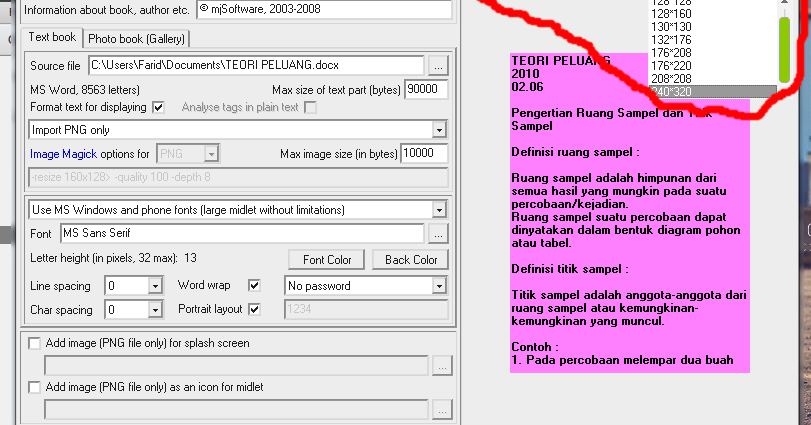Click the Source file path field
Viewport: 811px width, 425px height.
(256, 66)
